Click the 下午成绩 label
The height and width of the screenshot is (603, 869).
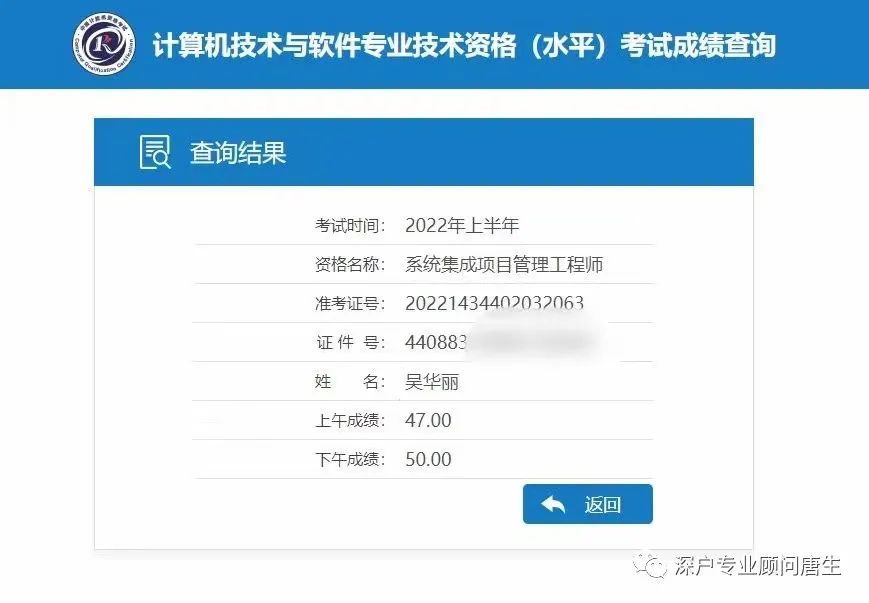coord(350,459)
